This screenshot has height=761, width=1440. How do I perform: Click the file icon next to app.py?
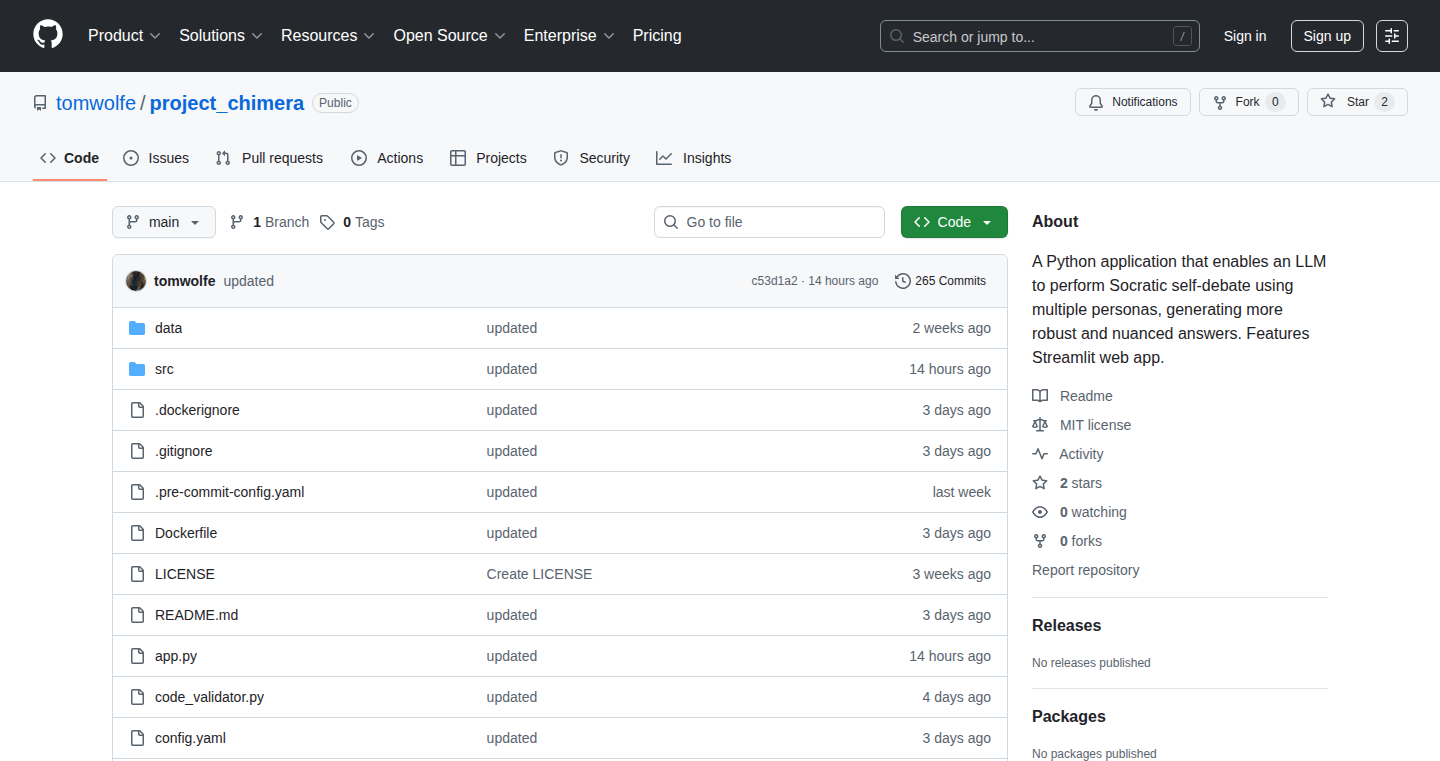(x=137, y=656)
